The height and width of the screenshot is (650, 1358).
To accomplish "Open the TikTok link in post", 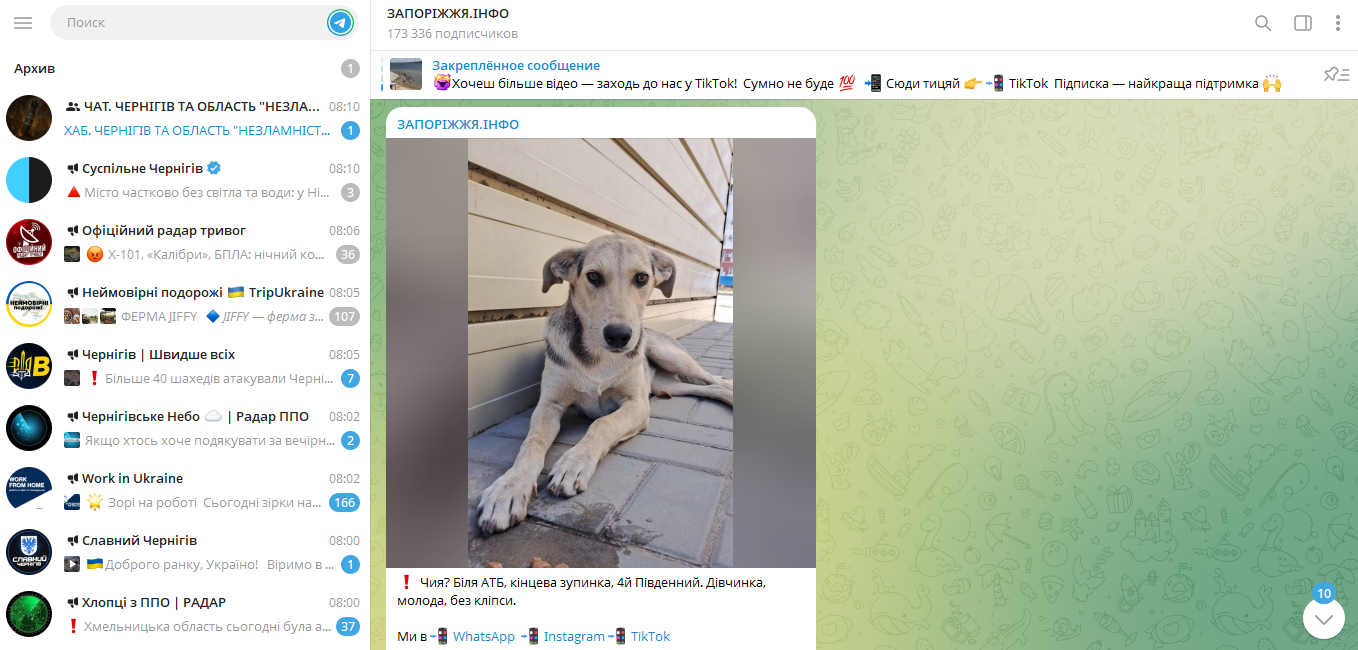I will 650,636.
